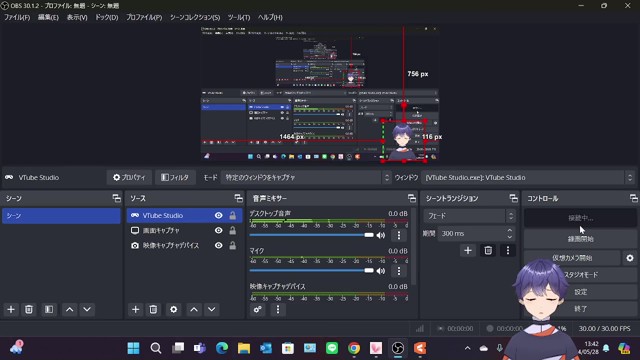Add a new source with plus icon
Image resolution: width=640 pixels, height=360 pixels.
point(136,309)
